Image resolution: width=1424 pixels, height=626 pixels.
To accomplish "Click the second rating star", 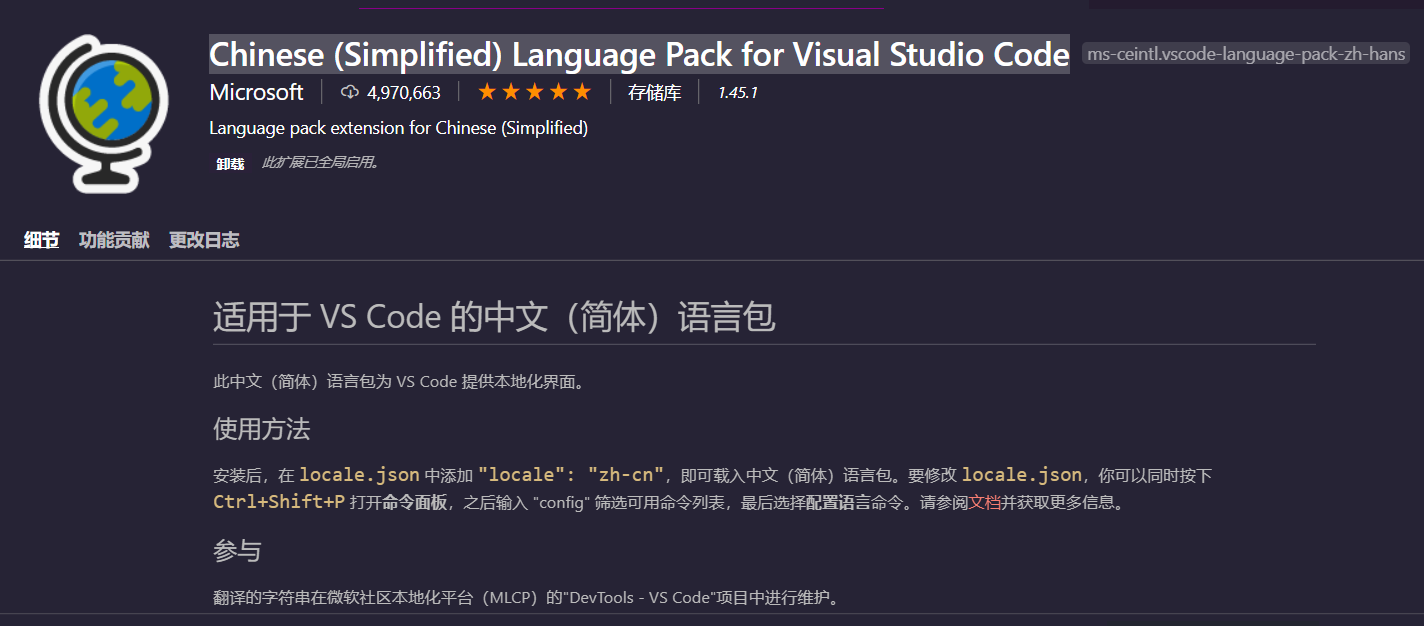I will pyautogui.click(x=509, y=91).
